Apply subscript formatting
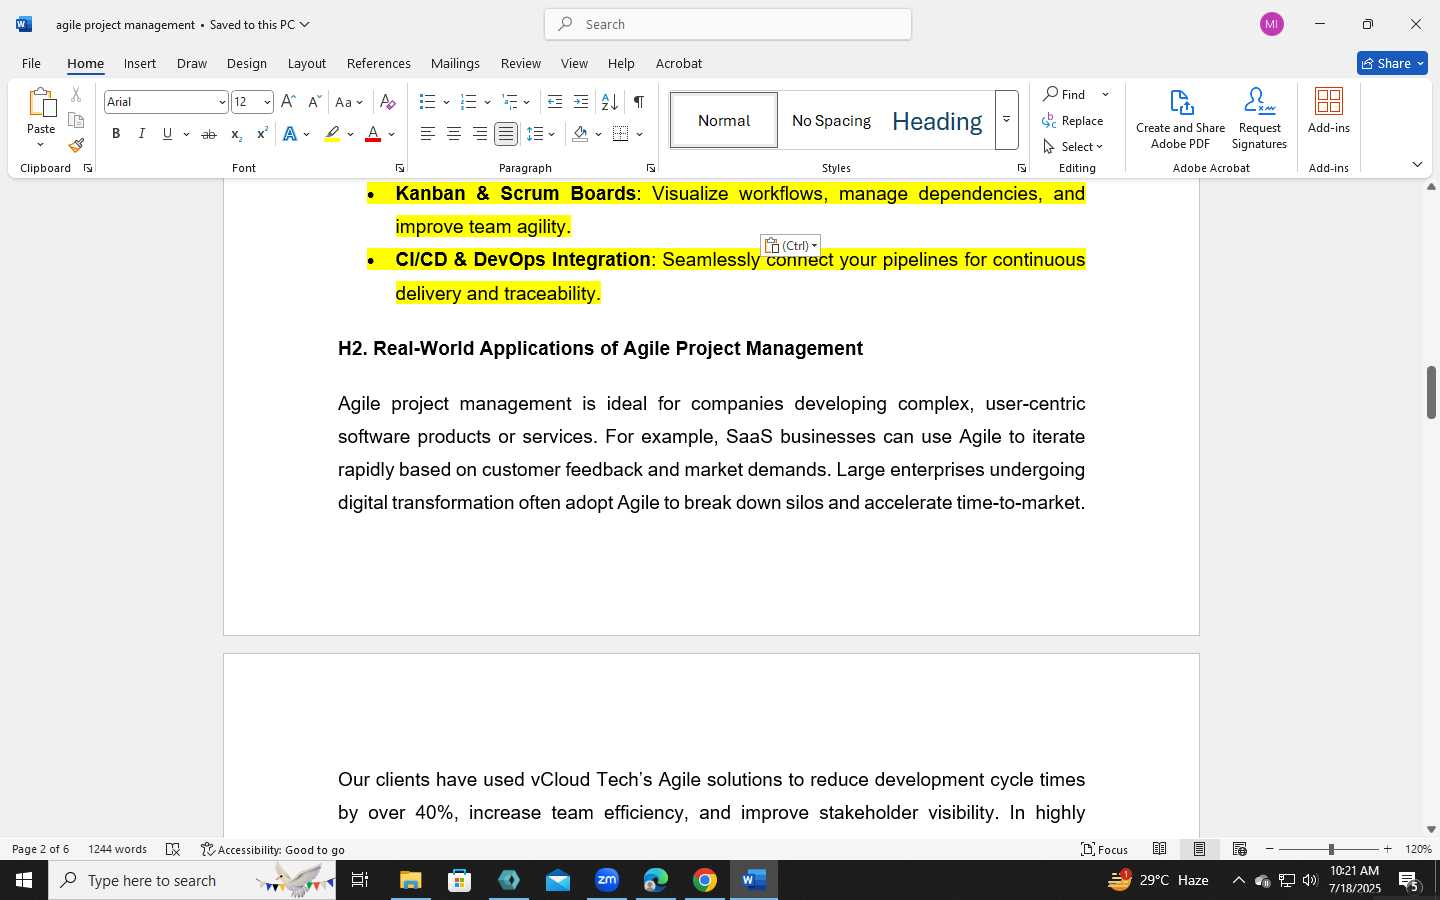Image resolution: width=1440 pixels, height=900 pixels. (x=235, y=134)
